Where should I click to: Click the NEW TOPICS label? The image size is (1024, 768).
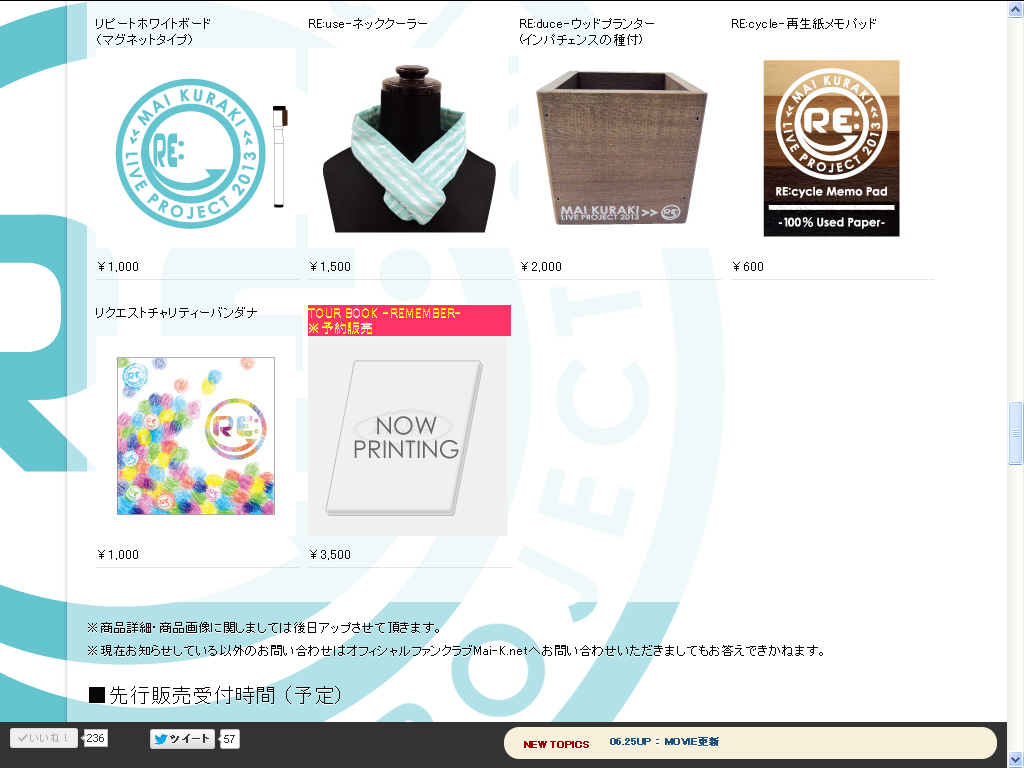tap(556, 744)
